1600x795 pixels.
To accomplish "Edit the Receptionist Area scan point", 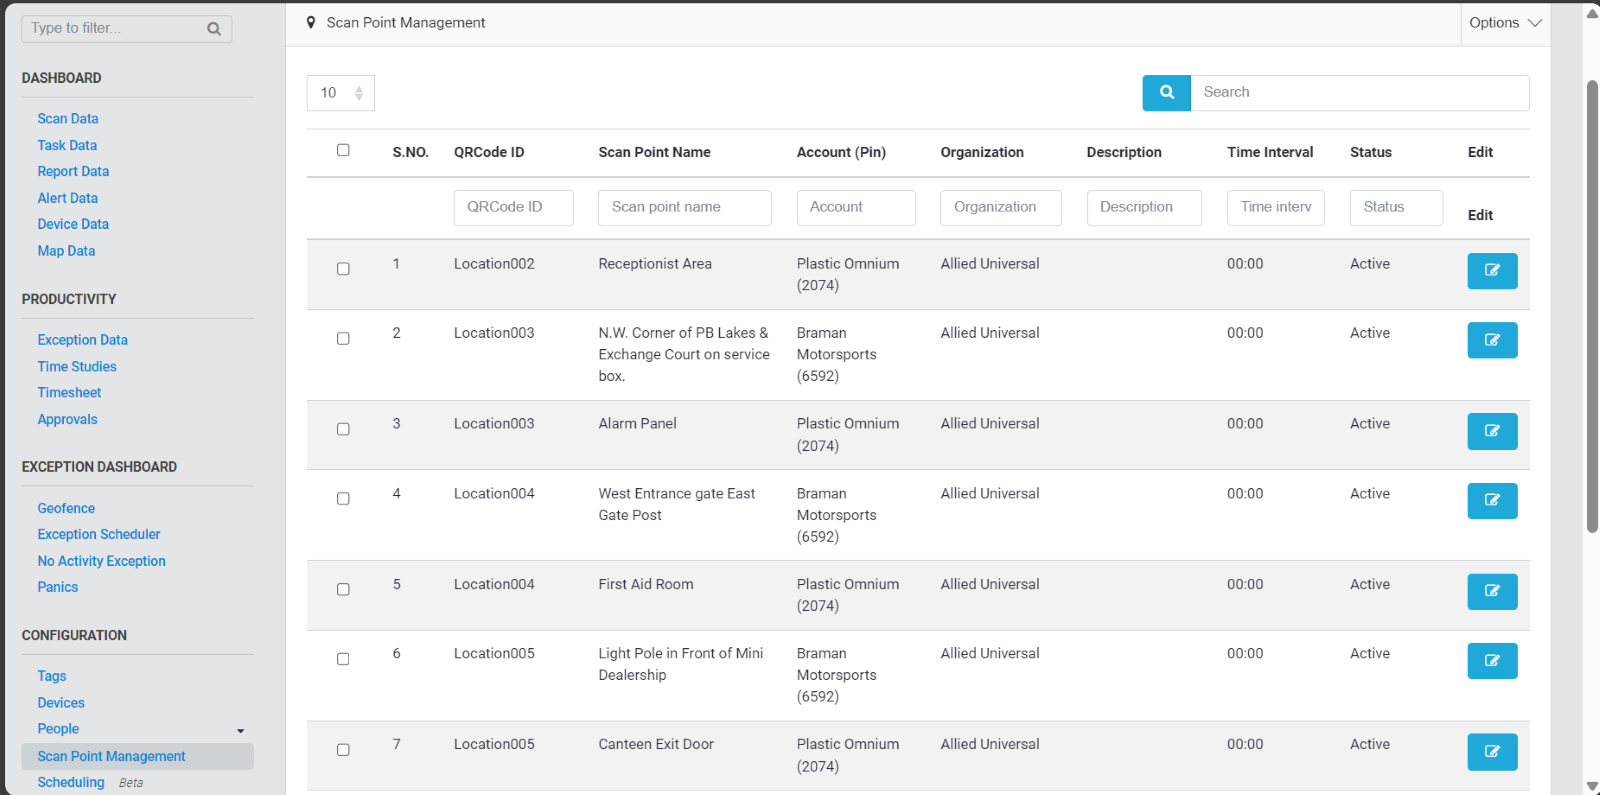I will pyautogui.click(x=1491, y=271).
